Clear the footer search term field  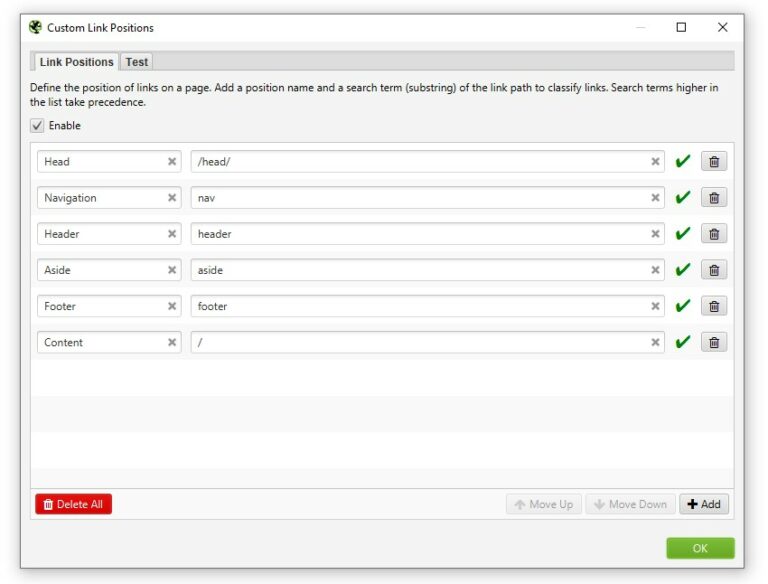coord(656,306)
